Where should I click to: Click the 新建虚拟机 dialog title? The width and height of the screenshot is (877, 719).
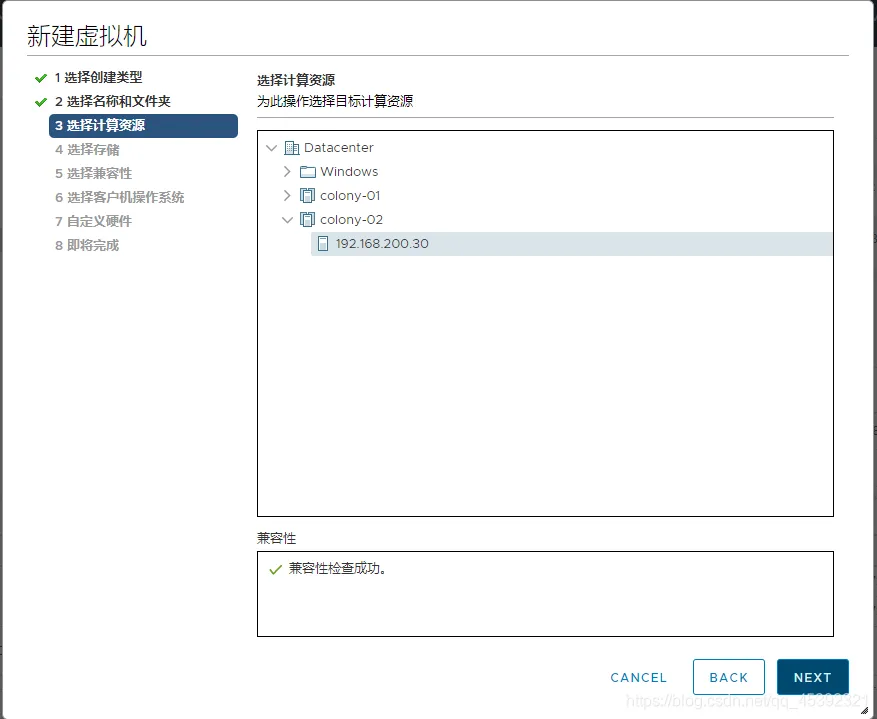coord(87,36)
